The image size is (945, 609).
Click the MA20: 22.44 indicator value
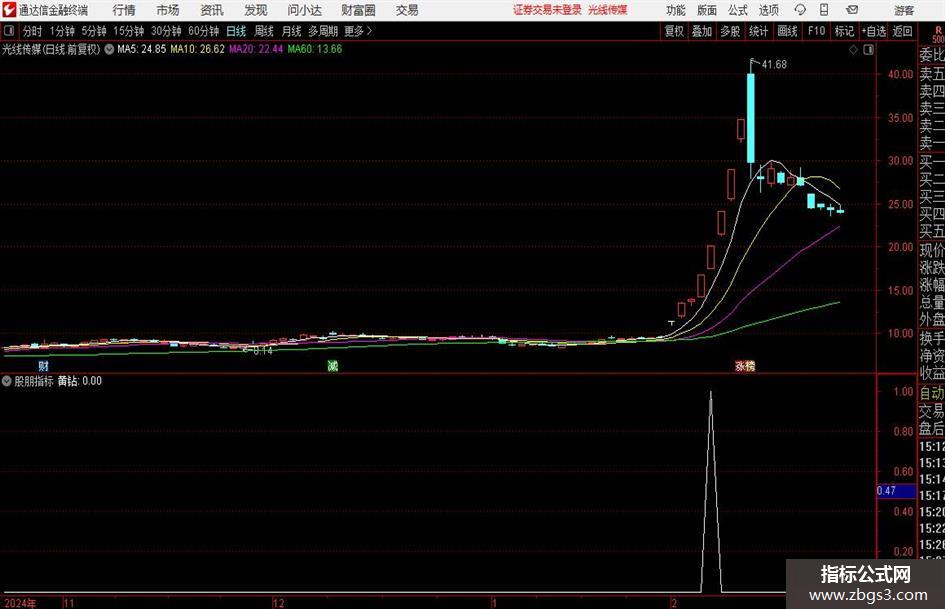coord(256,49)
